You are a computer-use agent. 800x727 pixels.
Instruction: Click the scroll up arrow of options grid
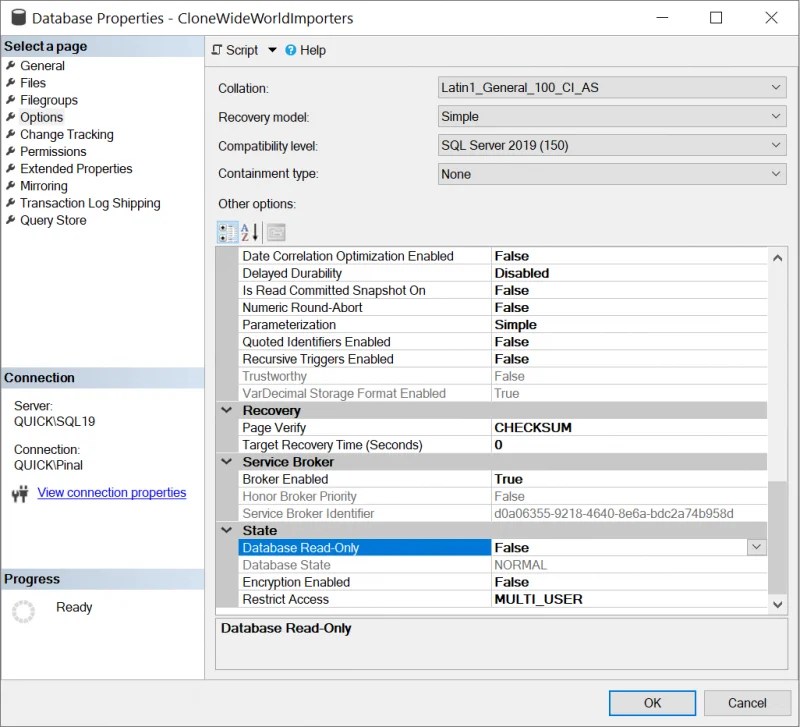[778, 258]
